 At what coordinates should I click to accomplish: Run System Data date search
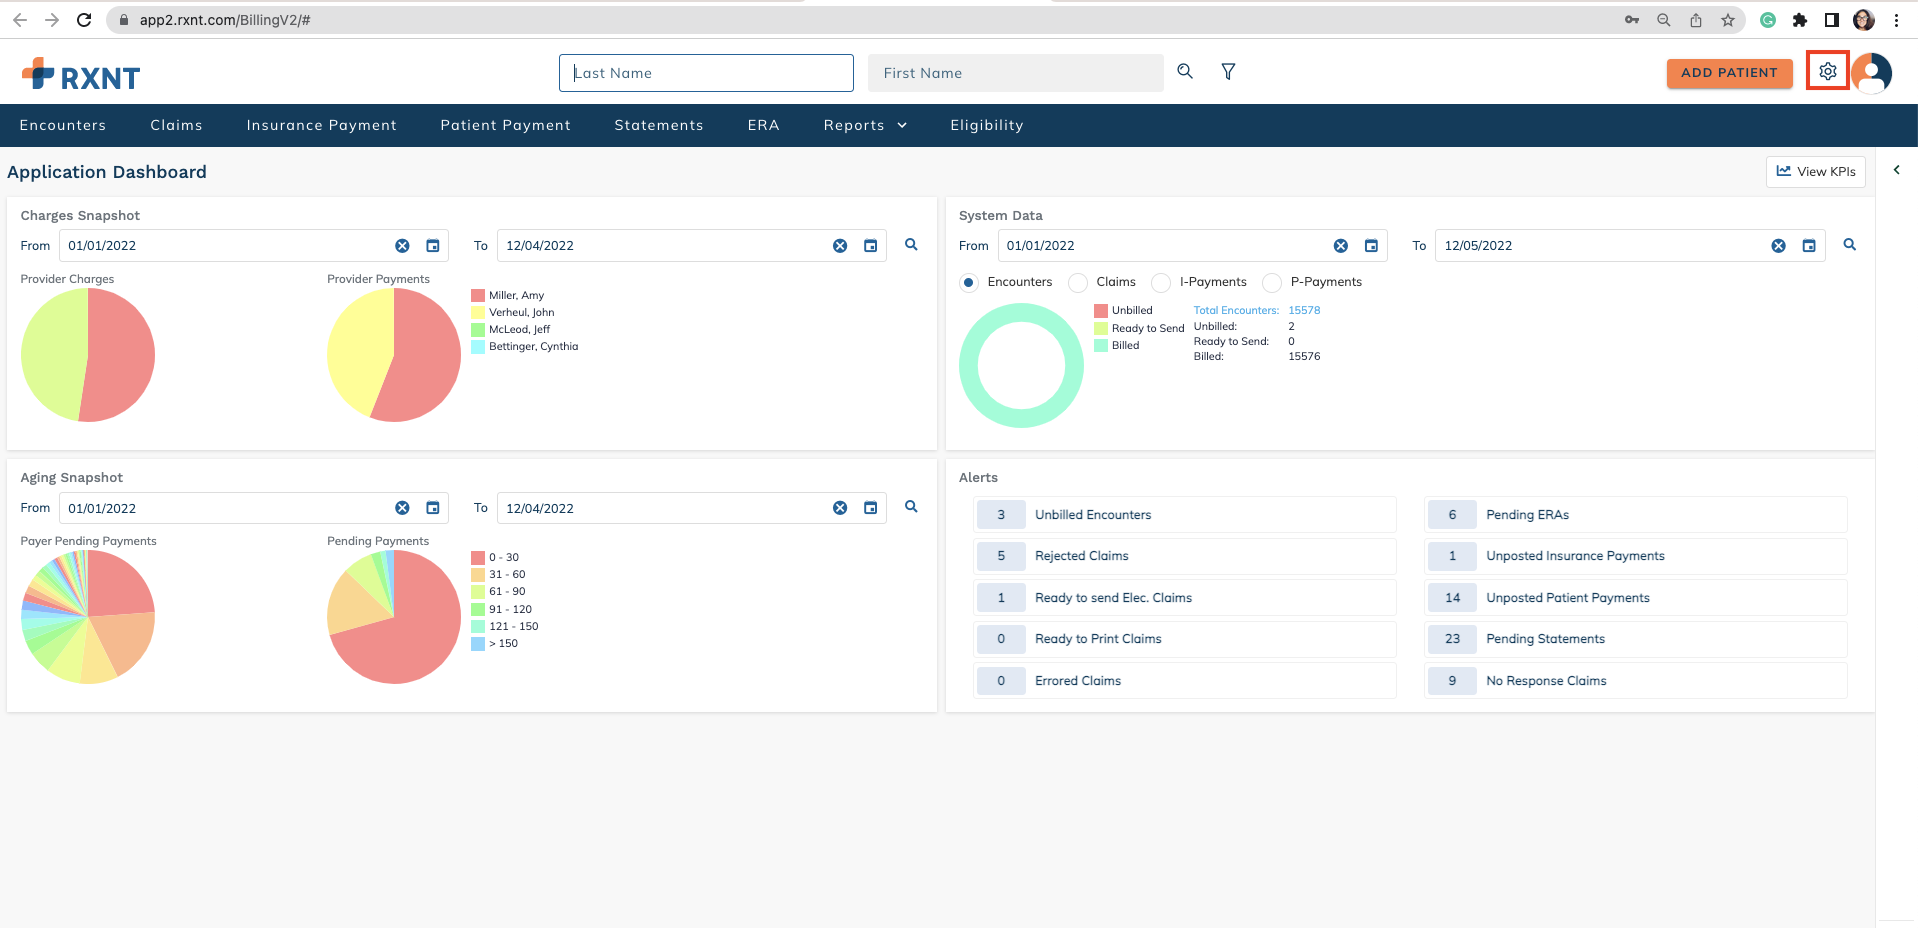click(x=1850, y=245)
